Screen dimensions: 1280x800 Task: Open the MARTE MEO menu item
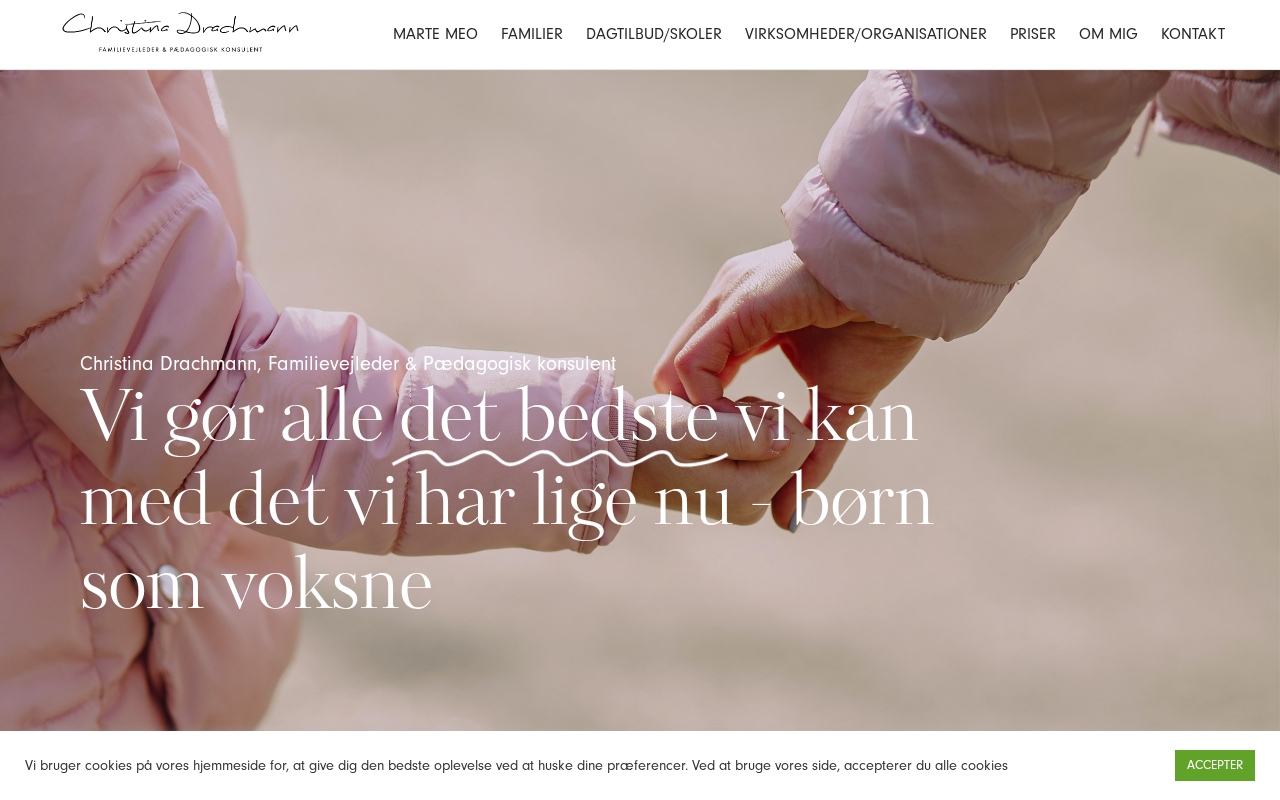(435, 34)
